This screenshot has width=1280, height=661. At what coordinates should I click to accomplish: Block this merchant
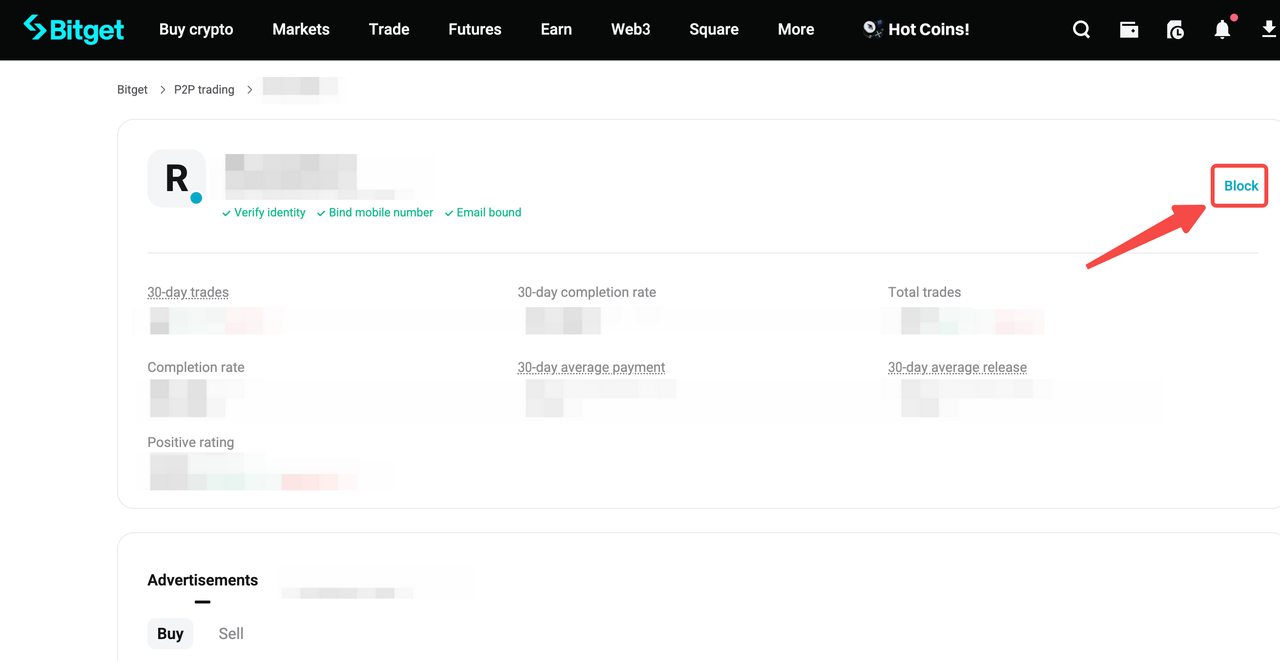pyautogui.click(x=1241, y=186)
